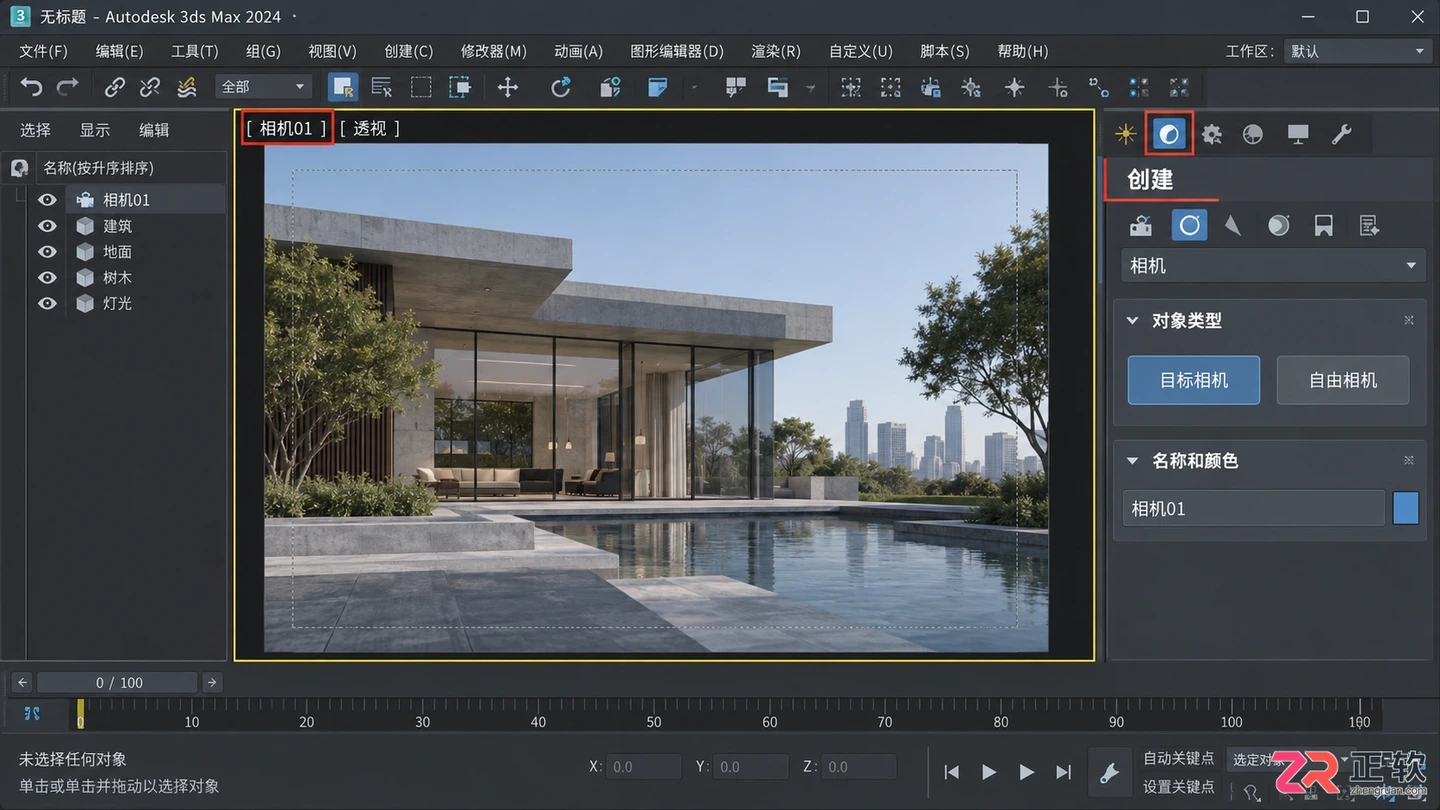The height and width of the screenshot is (810, 1440).
Task: Select the triangle category icon under 创建
Action: (1233, 226)
